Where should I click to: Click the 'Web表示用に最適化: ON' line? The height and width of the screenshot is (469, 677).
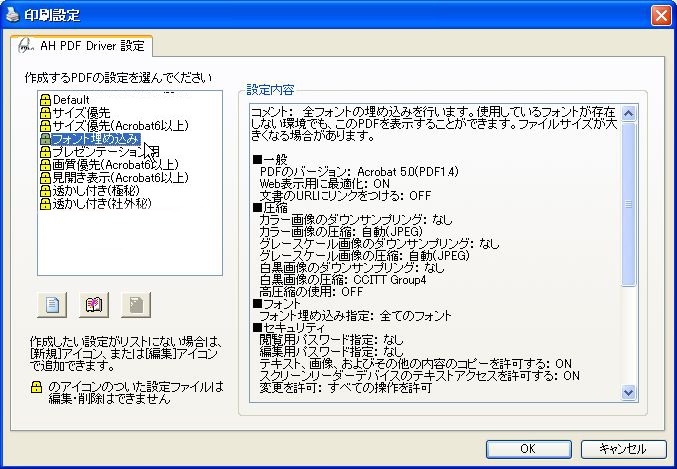coord(325,184)
